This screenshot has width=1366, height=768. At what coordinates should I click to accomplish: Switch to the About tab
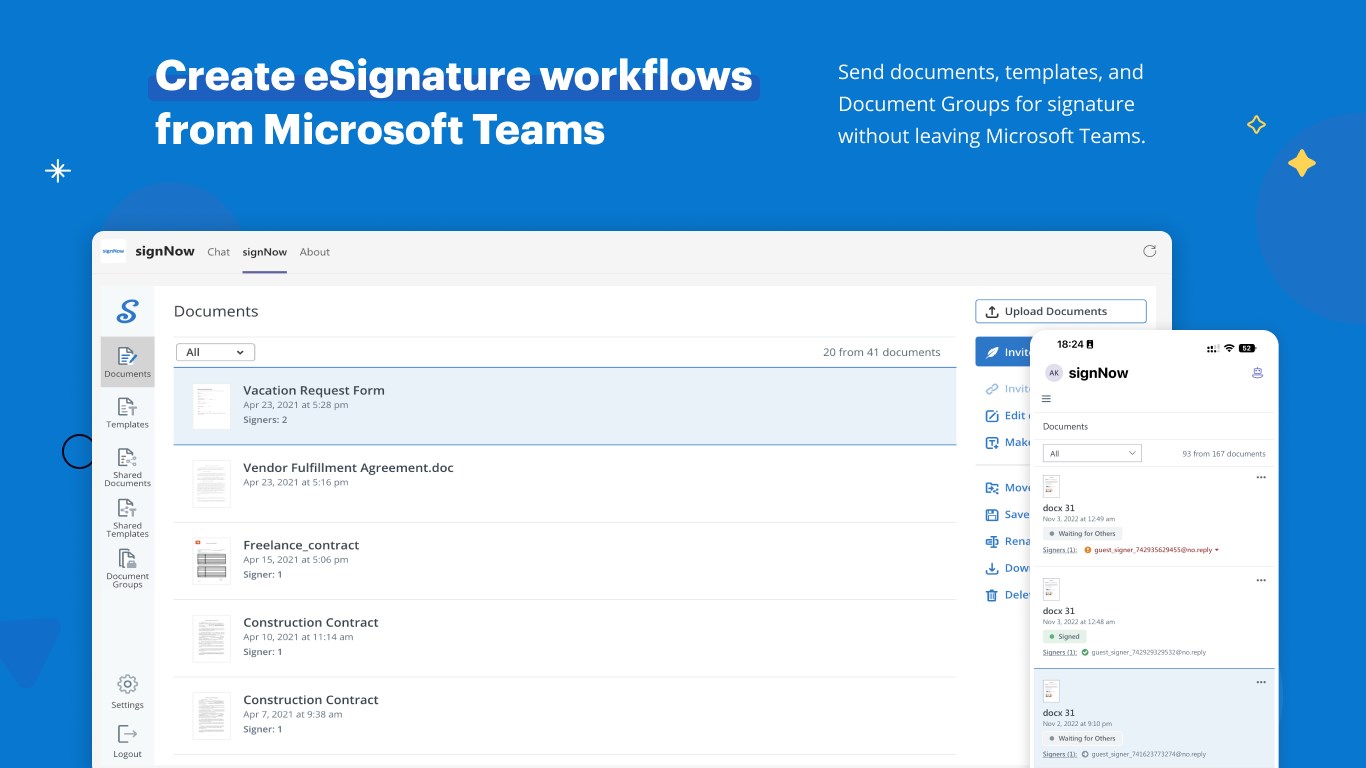coord(315,252)
